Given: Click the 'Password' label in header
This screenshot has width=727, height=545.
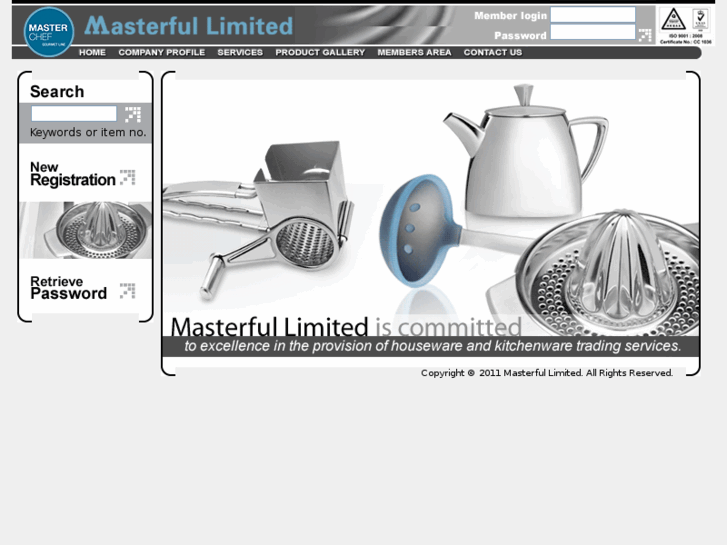Looking at the screenshot, I should 520,36.
